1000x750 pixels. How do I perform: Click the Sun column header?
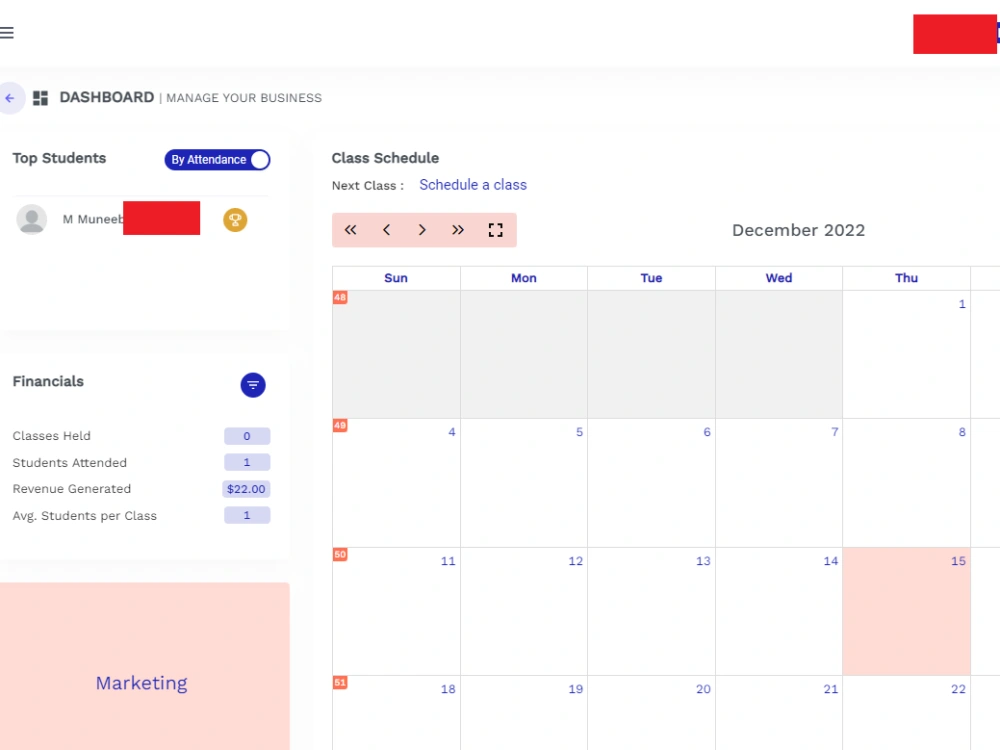click(395, 278)
